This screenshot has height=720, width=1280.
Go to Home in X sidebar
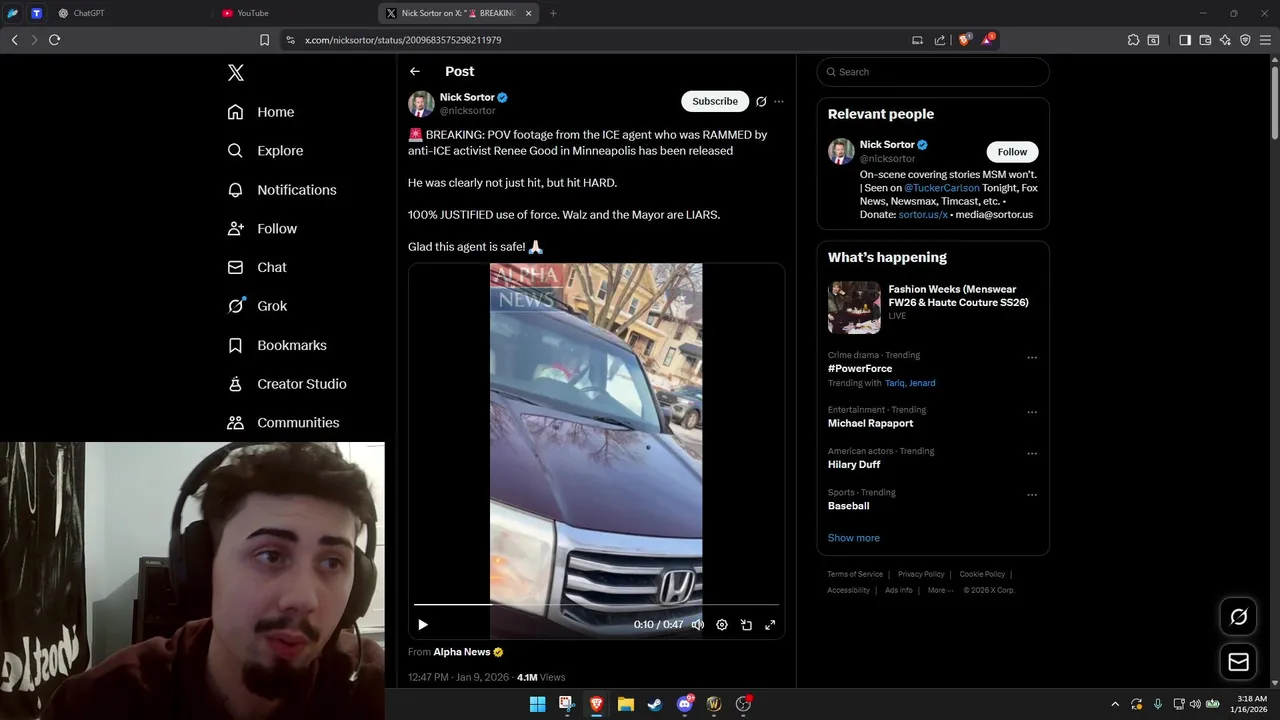coord(261,112)
